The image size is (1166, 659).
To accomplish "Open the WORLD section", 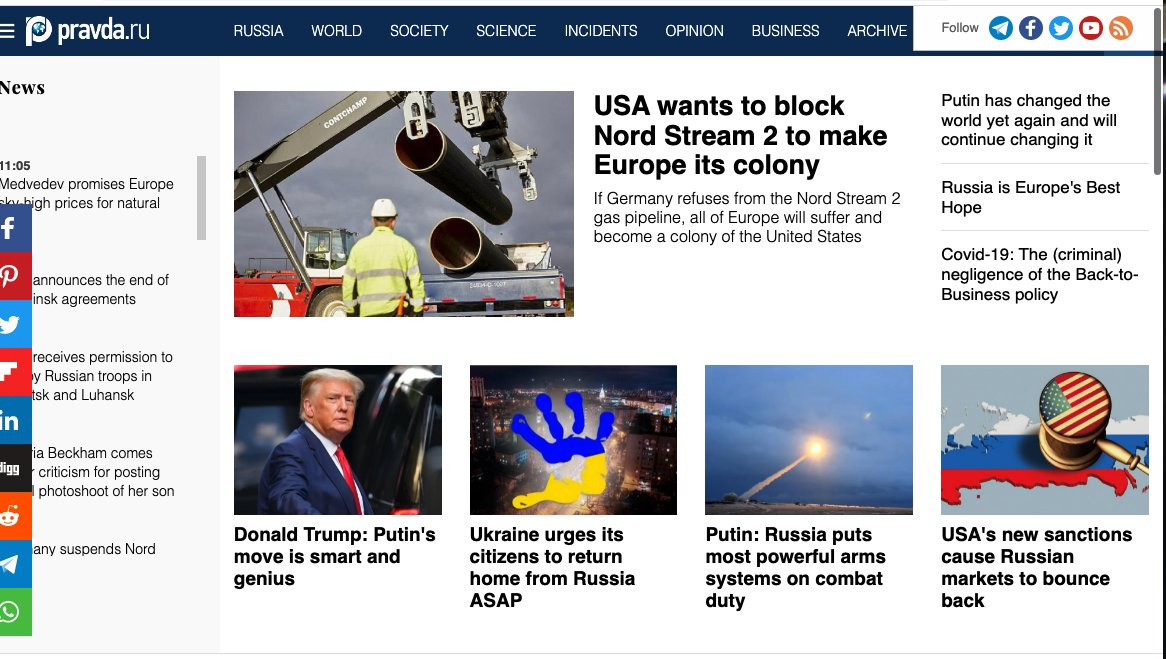I will coord(336,30).
